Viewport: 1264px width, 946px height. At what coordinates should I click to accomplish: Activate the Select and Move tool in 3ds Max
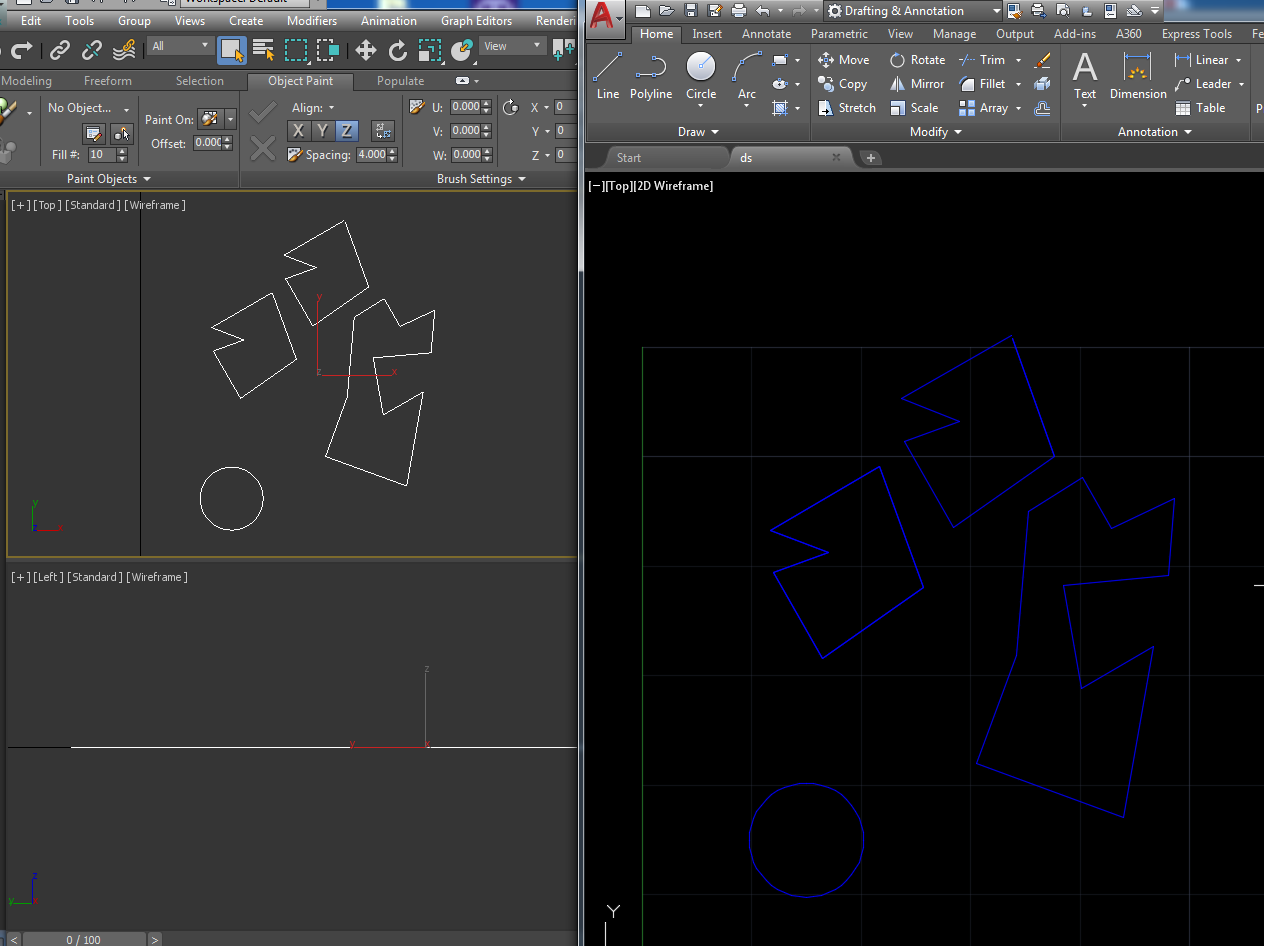pyautogui.click(x=366, y=49)
